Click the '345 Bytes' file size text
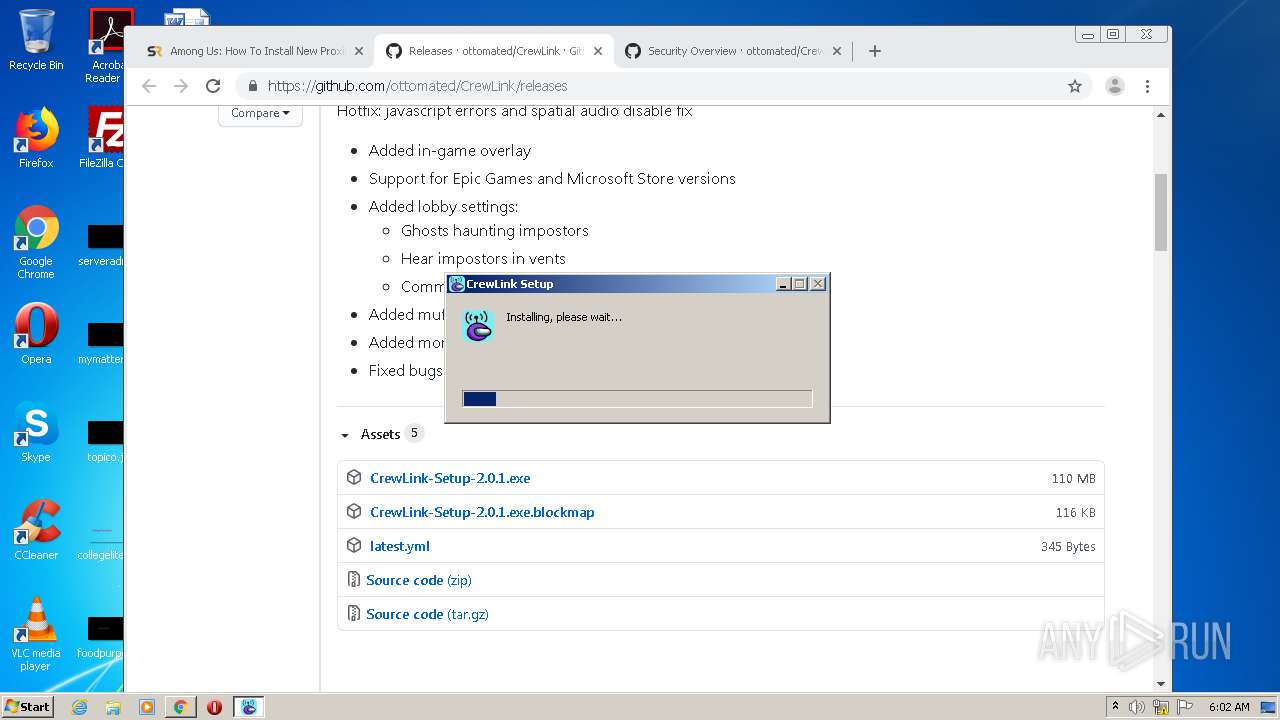 click(1068, 547)
